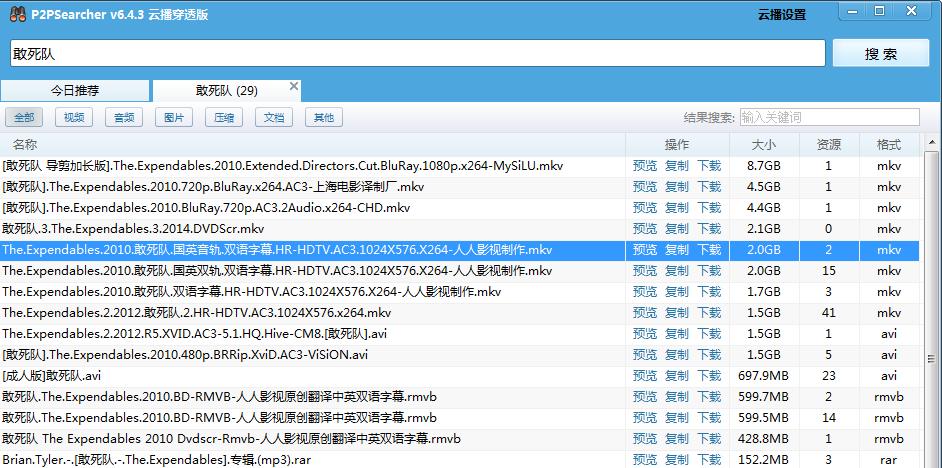Maximize the P2PSearcher window
This screenshot has width=942, height=468.
coord(880,11)
